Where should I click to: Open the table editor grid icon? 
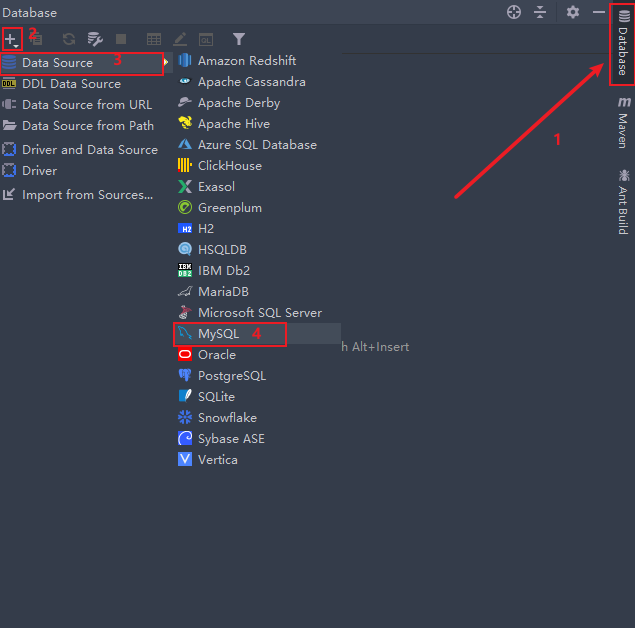coord(154,39)
